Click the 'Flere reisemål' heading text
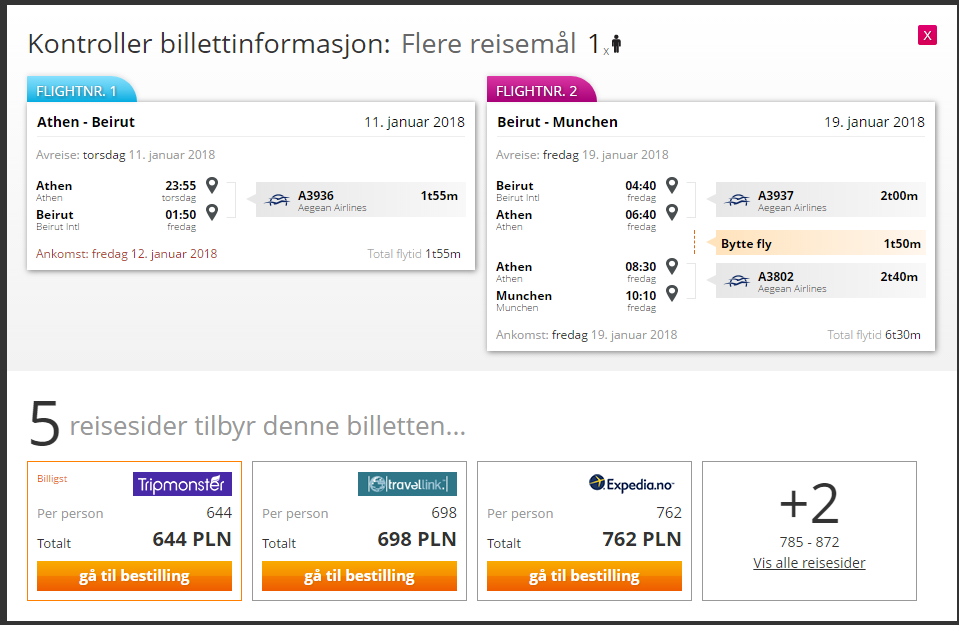The height and width of the screenshot is (625, 959). point(489,44)
